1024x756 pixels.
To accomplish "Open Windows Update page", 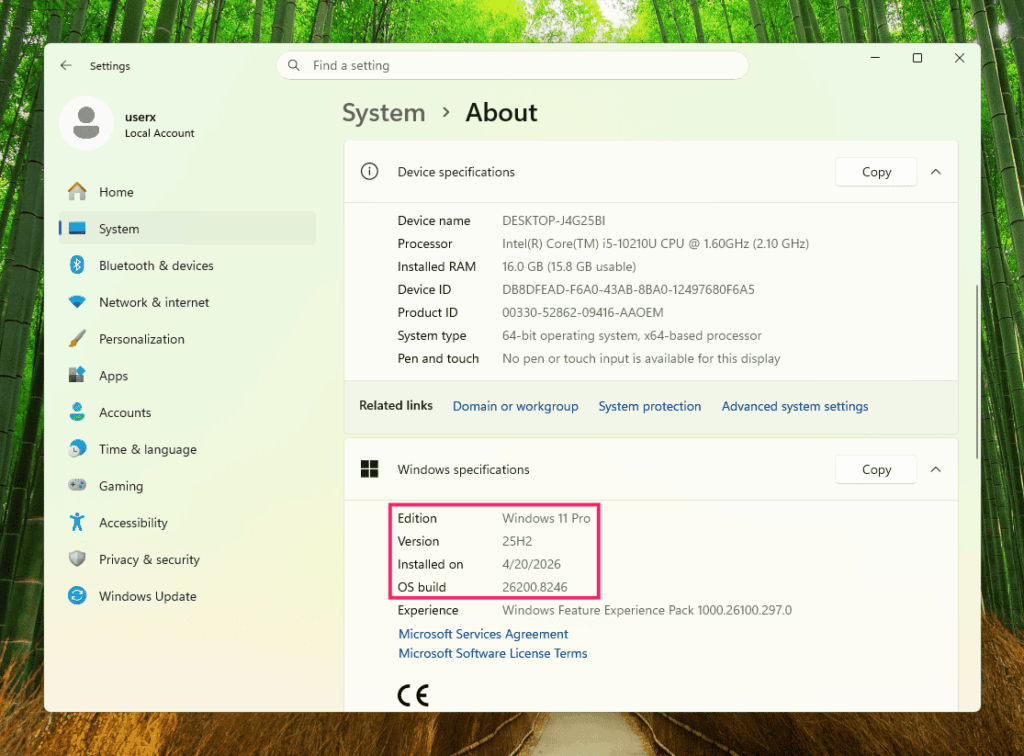I will [x=187, y=595].
